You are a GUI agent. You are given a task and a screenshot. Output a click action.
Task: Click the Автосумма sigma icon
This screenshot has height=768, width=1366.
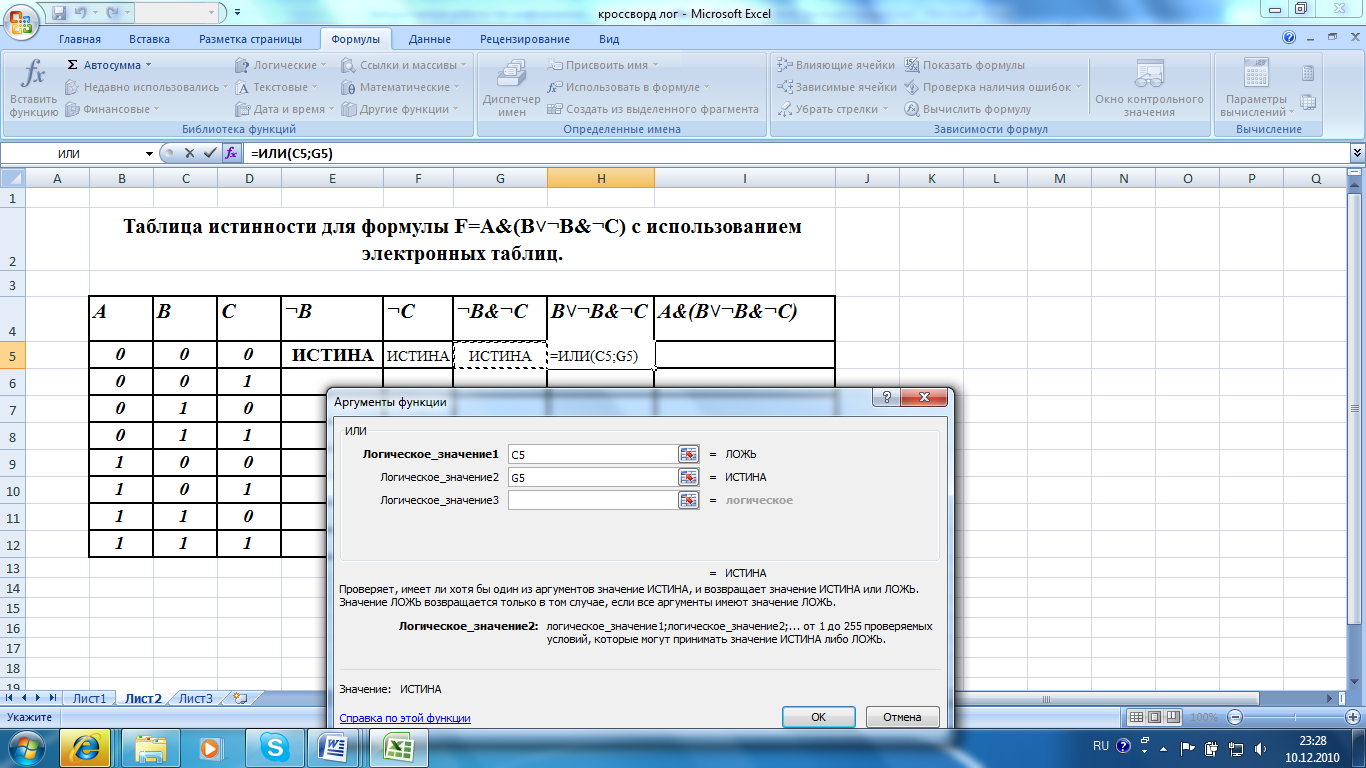pos(72,64)
